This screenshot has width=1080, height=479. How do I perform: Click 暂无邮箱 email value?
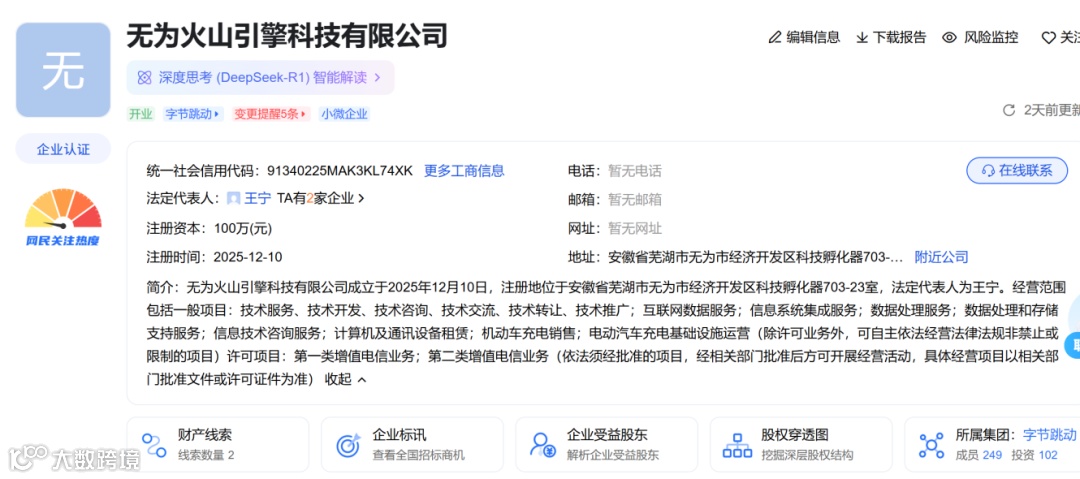[634, 200]
